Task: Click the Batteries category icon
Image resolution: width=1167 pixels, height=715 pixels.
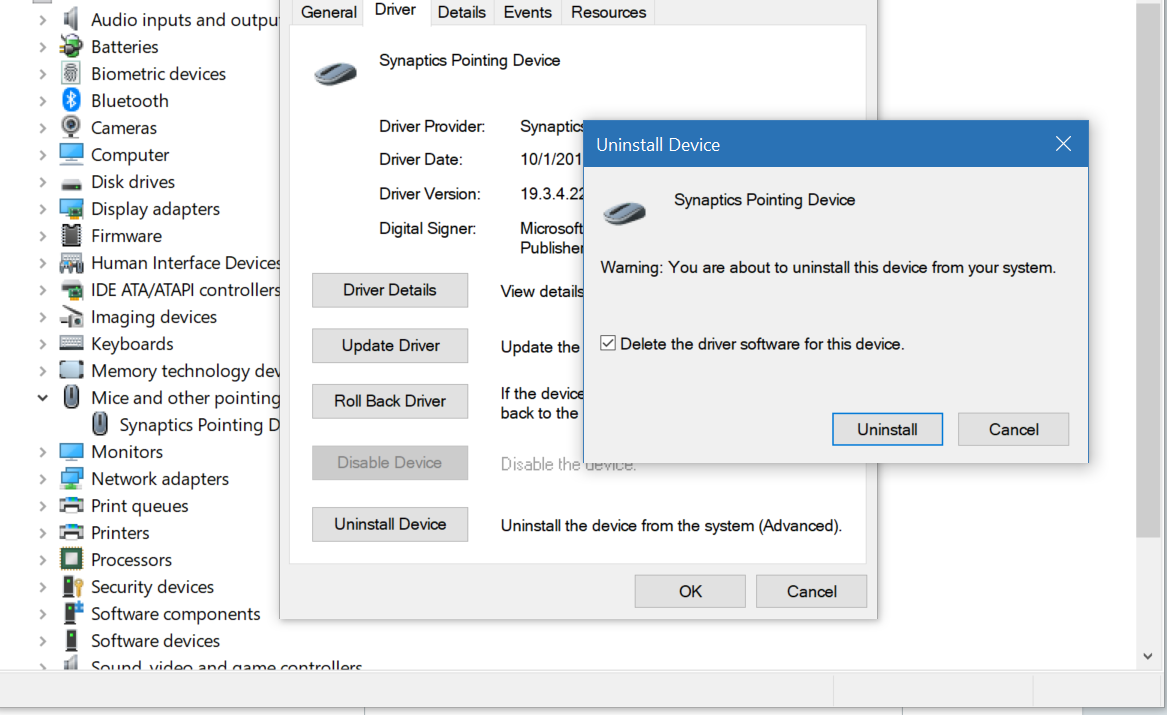Action: [71, 46]
